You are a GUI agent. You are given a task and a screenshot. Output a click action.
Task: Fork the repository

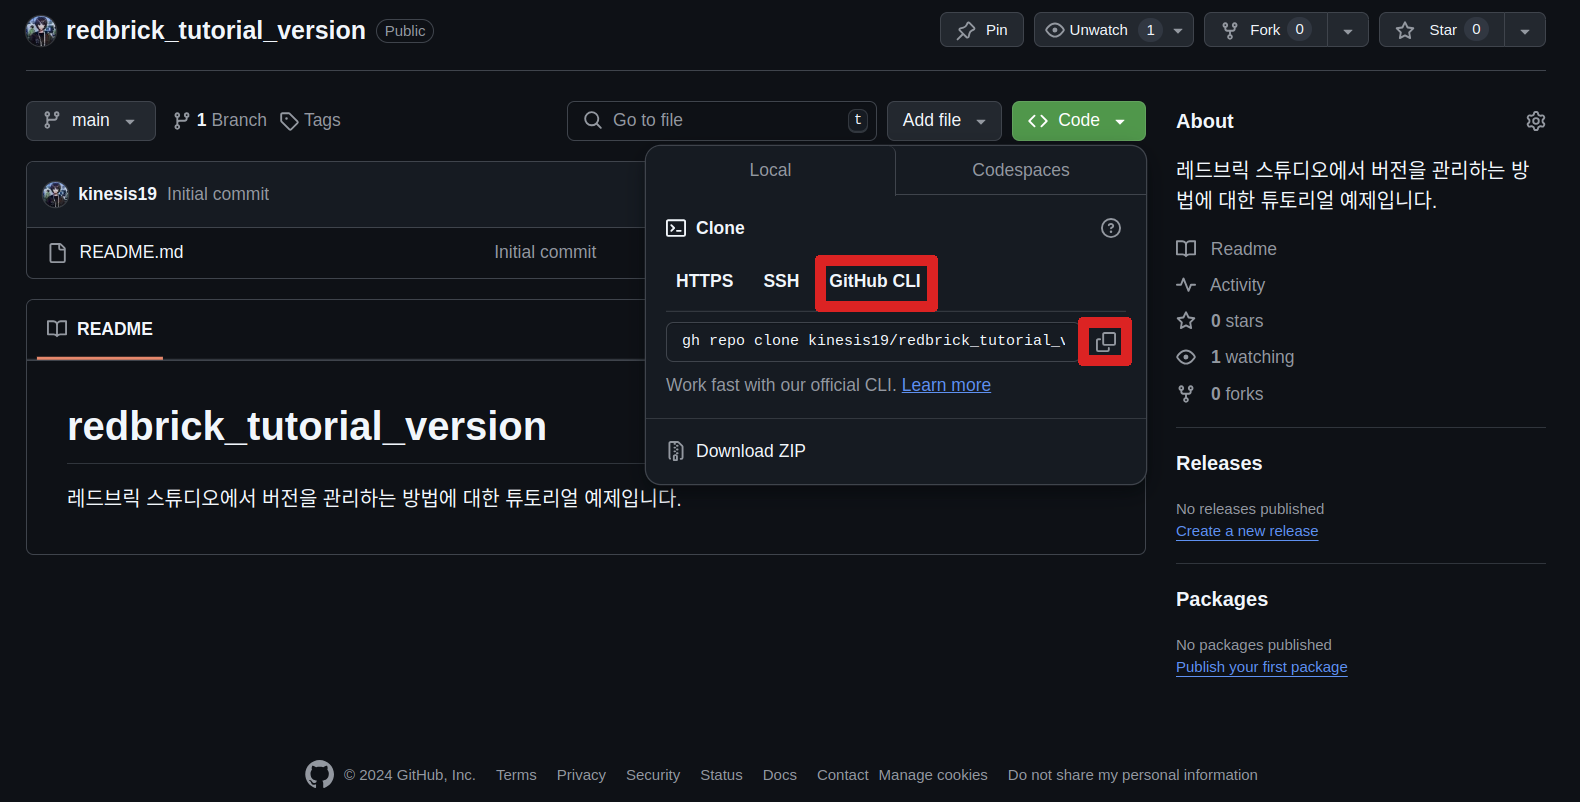click(1266, 30)
